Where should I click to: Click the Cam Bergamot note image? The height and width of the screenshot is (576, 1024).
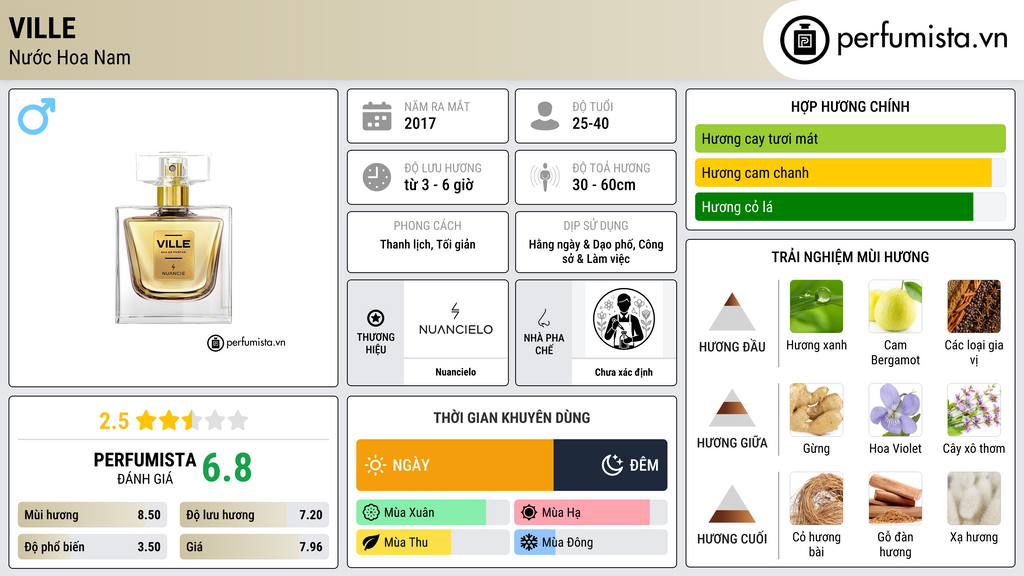point(895,306)
